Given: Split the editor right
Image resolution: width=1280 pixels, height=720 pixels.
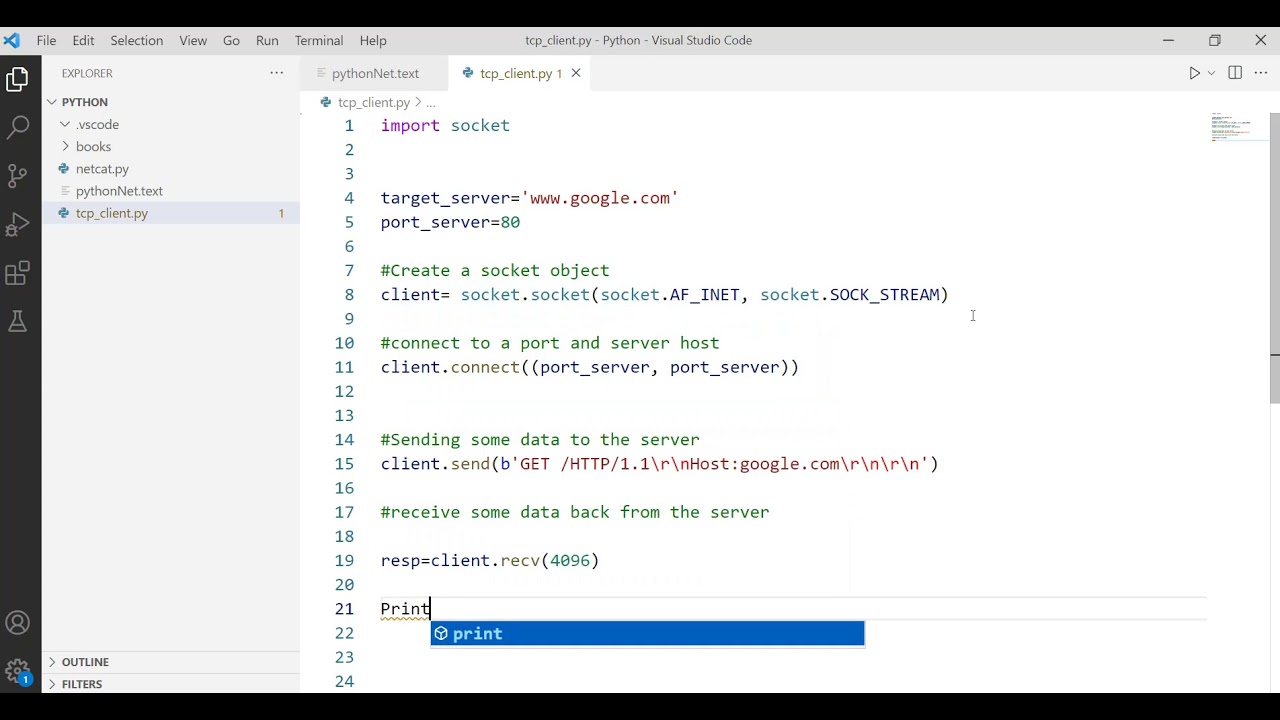Looking at the screenshot, I should coord(1235,73).
